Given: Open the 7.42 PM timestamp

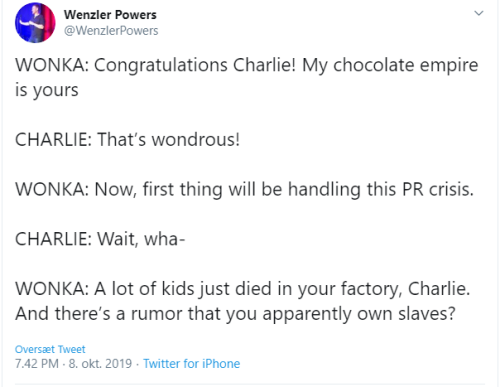Looking at the screenshot, I should pyautogui.click(x=37, y=363).
